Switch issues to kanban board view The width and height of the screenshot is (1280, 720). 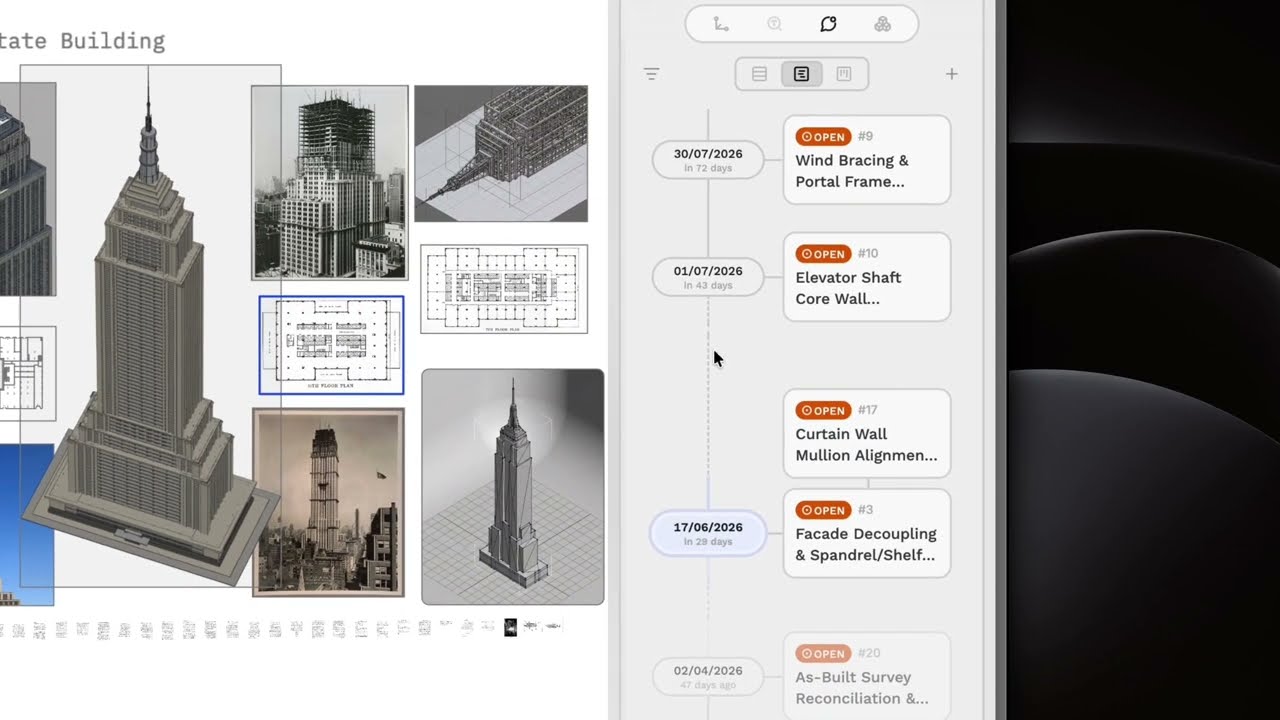844,74
